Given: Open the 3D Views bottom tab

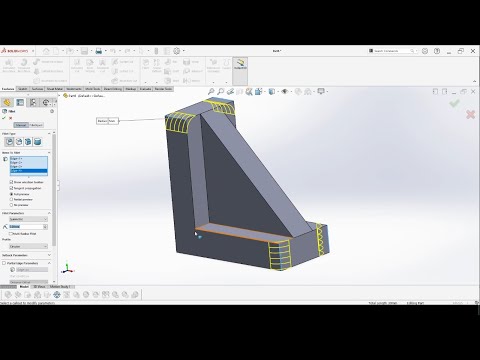Looking at the screenshot, I should click(x=39, y=287).
